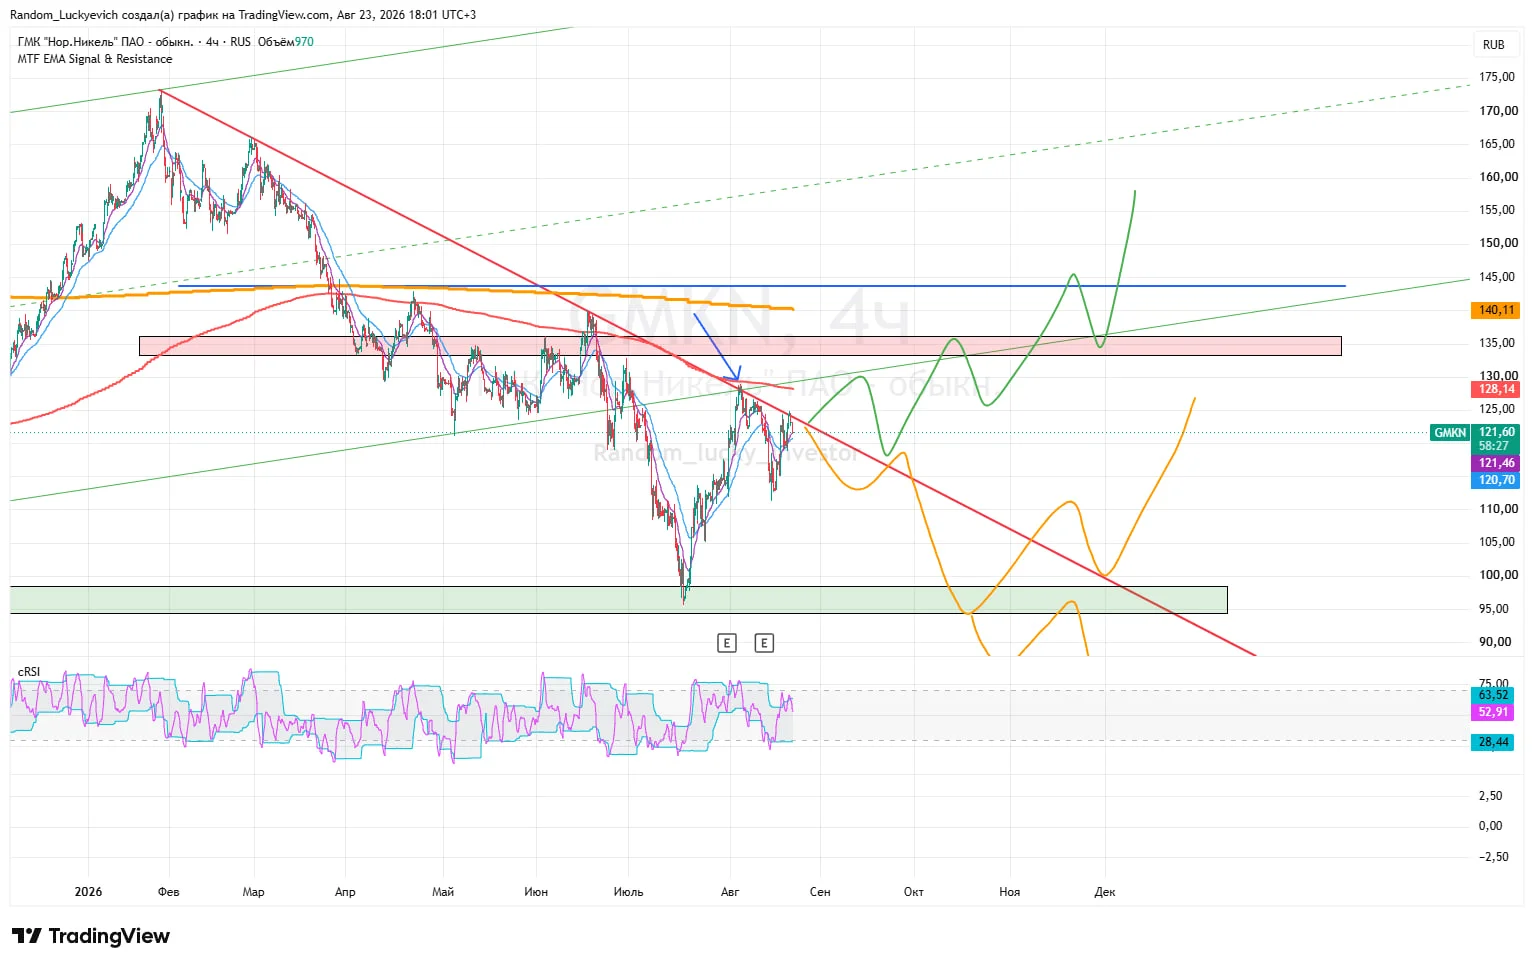Click the 90,00 level on the price axis

(x=1495, y=642)
